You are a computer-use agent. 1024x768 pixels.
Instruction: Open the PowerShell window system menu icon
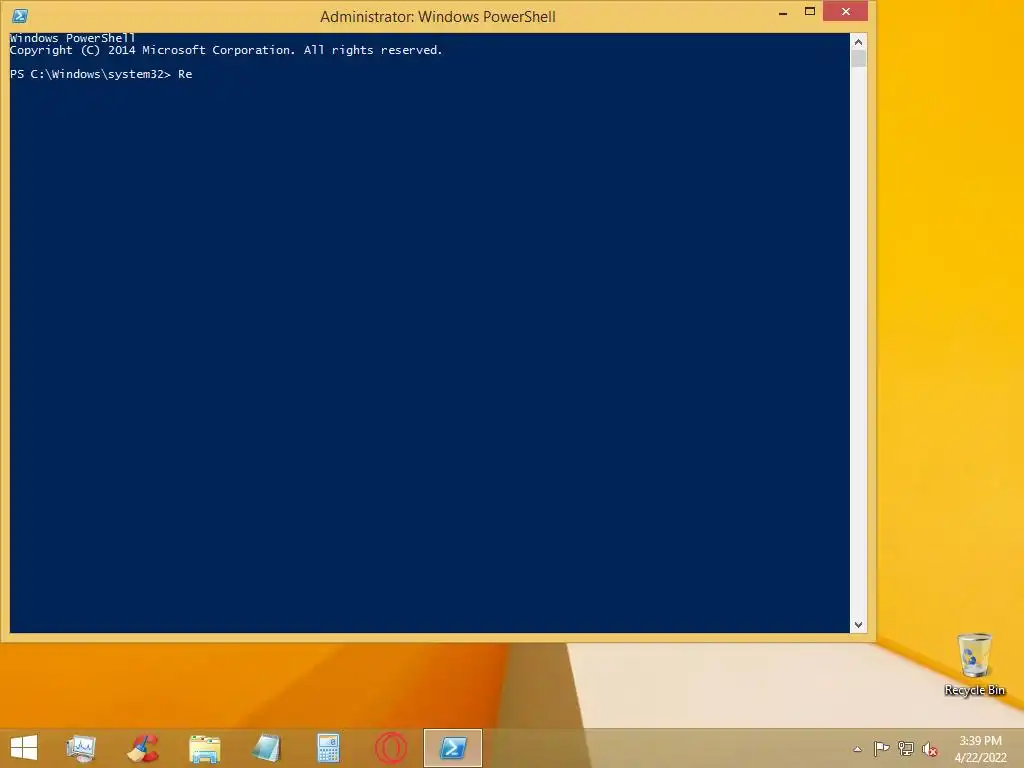click(20, 16)
